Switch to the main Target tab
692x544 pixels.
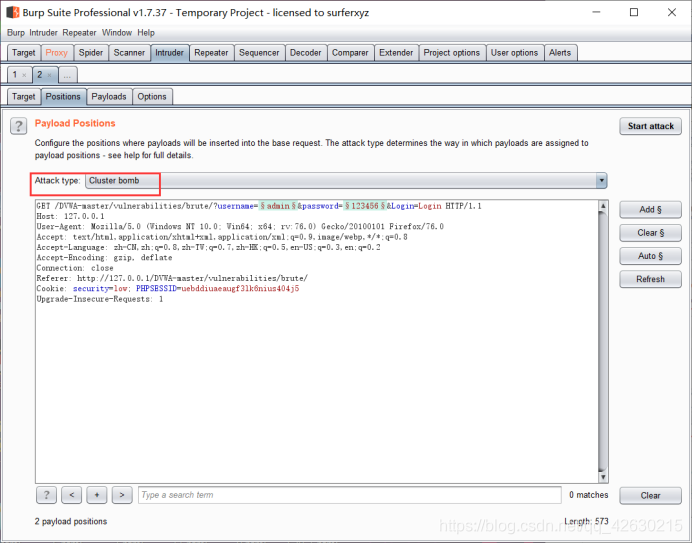tap(24, 53)
